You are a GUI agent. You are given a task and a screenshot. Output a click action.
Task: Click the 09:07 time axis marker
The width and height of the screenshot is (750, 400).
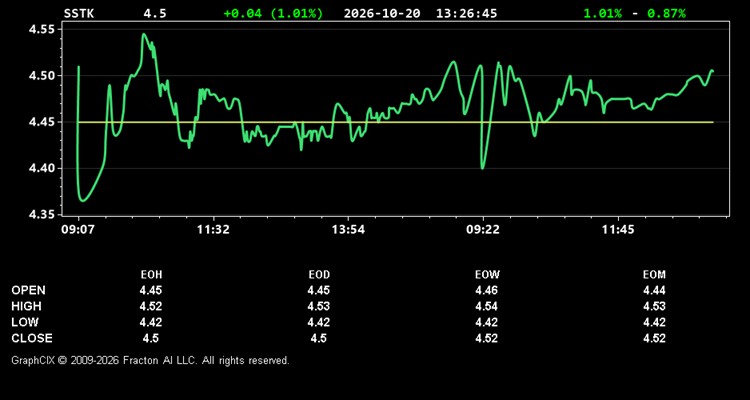(x=79, y=230)
